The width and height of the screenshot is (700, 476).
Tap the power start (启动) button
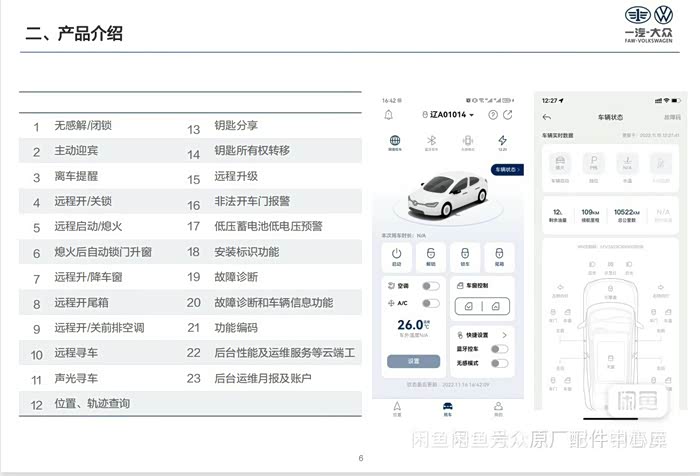pos(396,257)
